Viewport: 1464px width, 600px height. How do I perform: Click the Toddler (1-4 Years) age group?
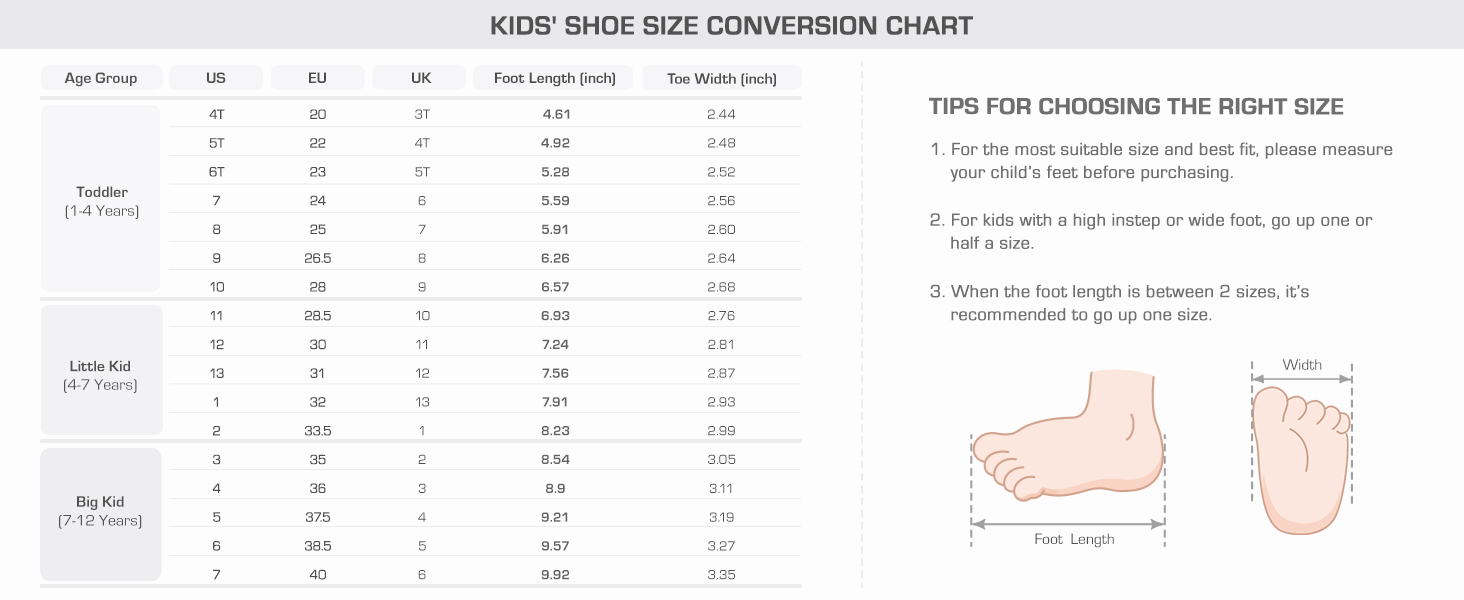tap(101, 200)
